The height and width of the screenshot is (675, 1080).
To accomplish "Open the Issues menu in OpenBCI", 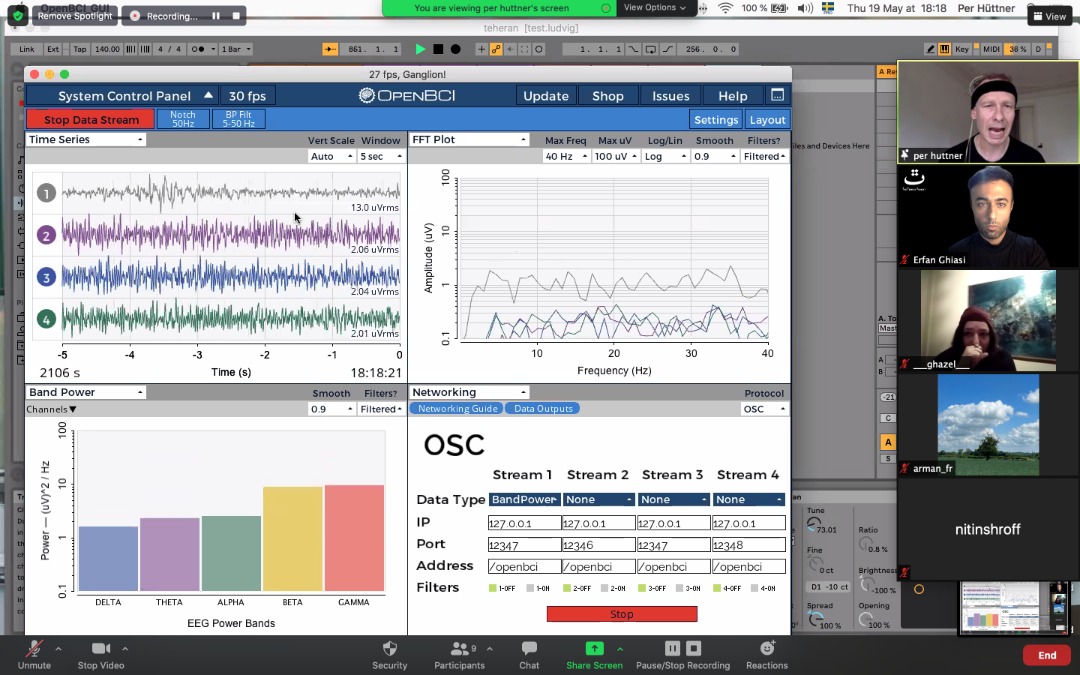I will click(670, 96).
